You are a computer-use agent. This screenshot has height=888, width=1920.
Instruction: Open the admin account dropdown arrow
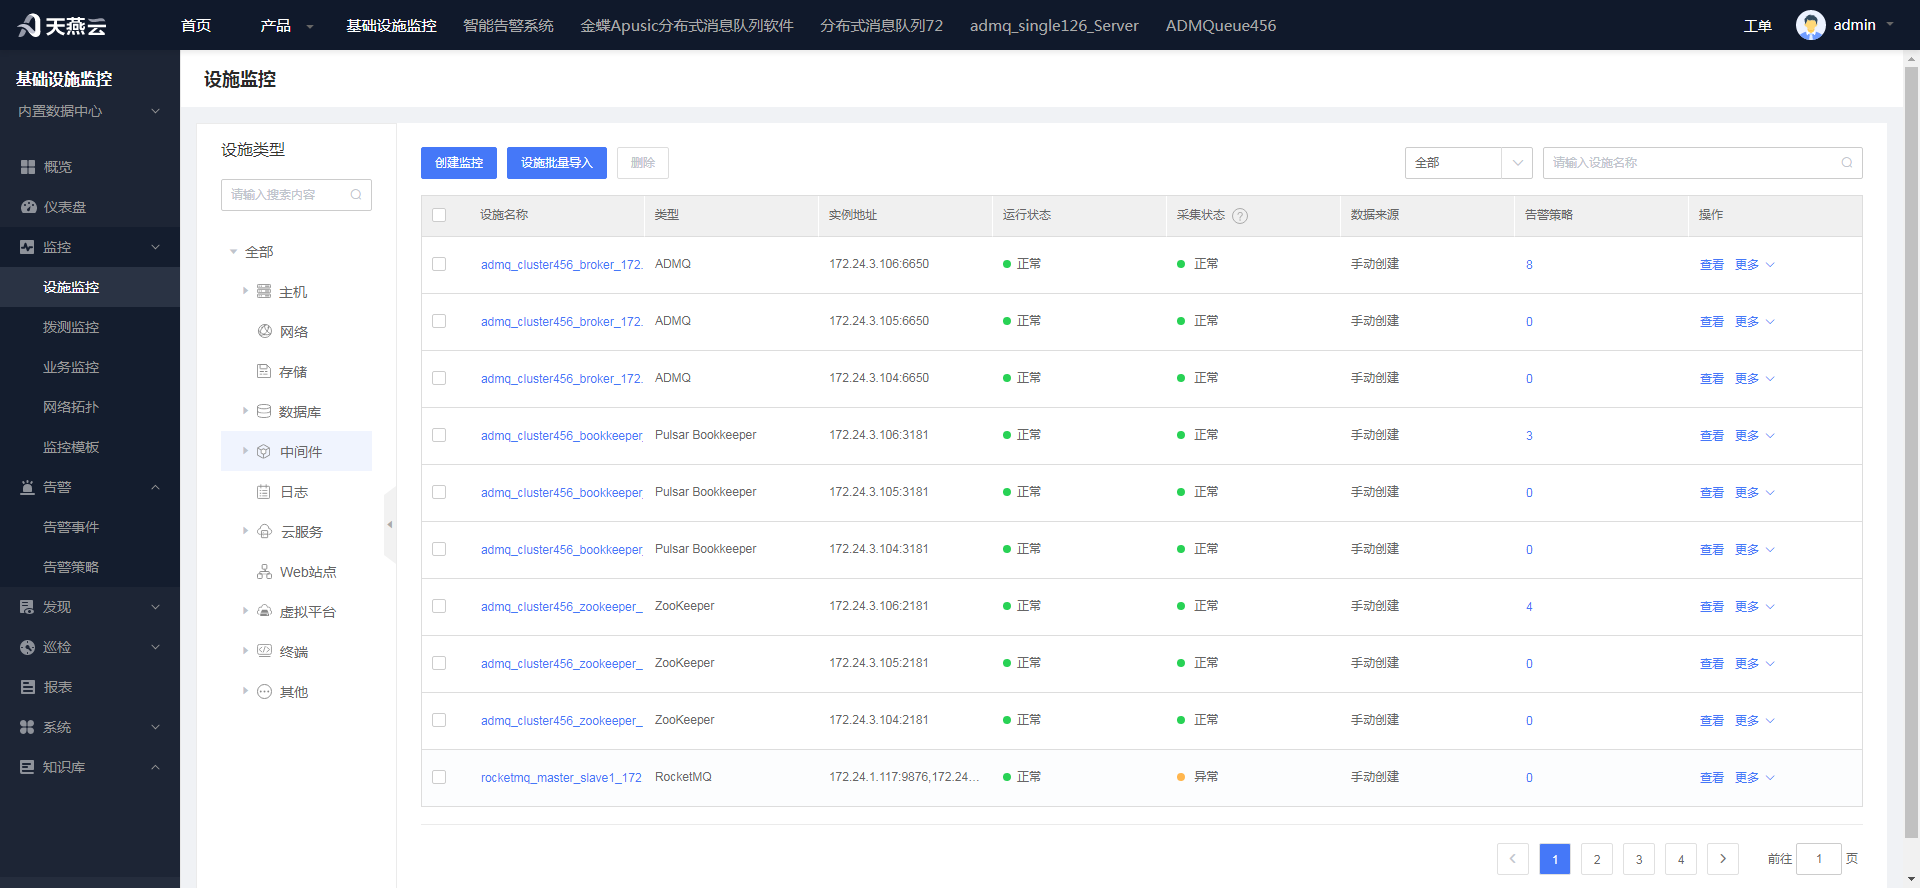(x=1890, y=25)
